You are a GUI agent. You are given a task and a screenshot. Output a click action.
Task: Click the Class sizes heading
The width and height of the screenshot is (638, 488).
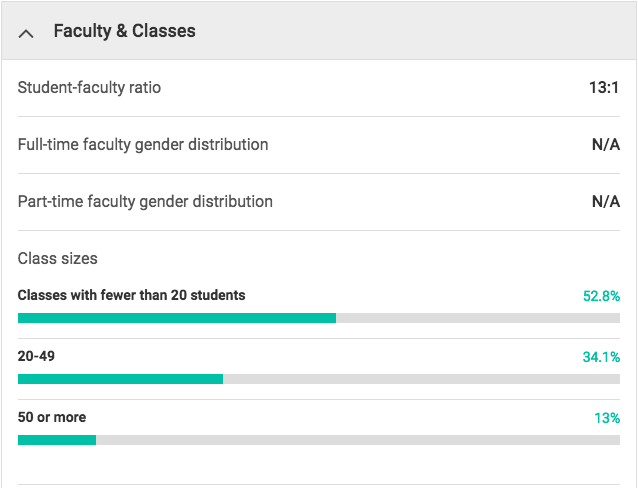tap(58, 259)
